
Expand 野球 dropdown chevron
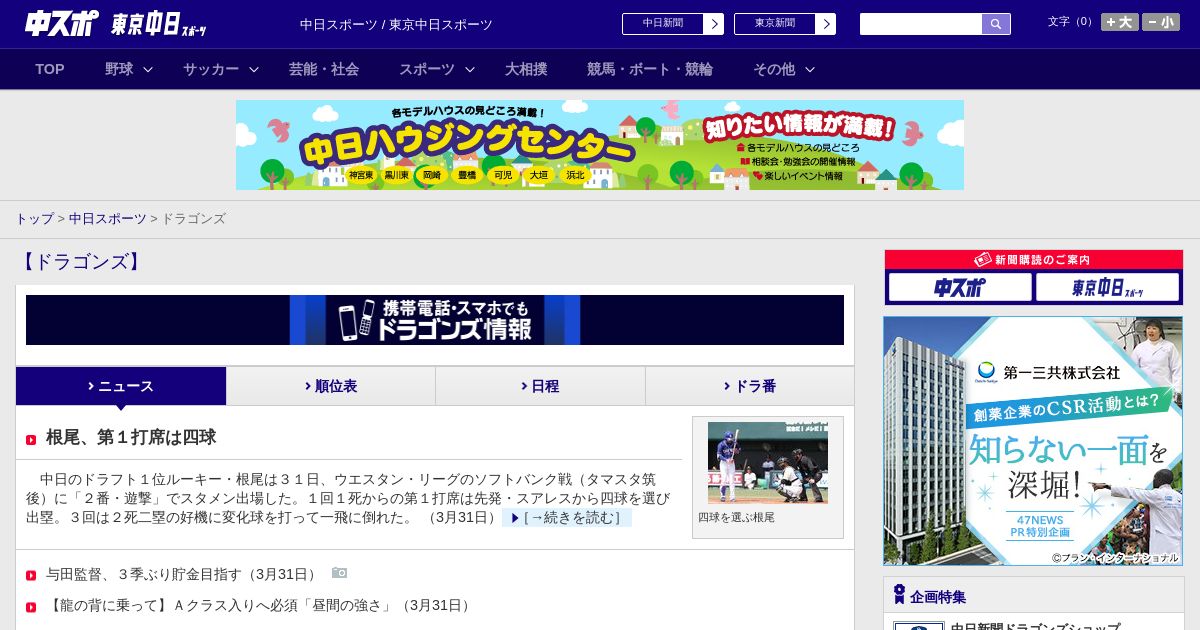coord(148,69)
